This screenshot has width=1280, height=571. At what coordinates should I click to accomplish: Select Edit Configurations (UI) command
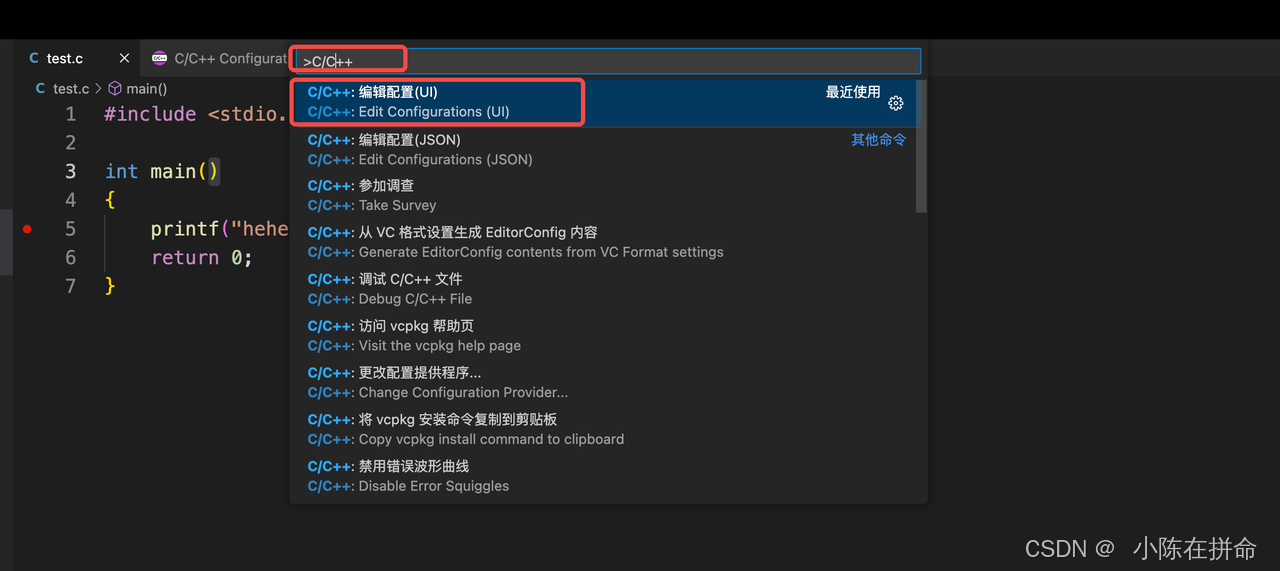pos(603,102)
